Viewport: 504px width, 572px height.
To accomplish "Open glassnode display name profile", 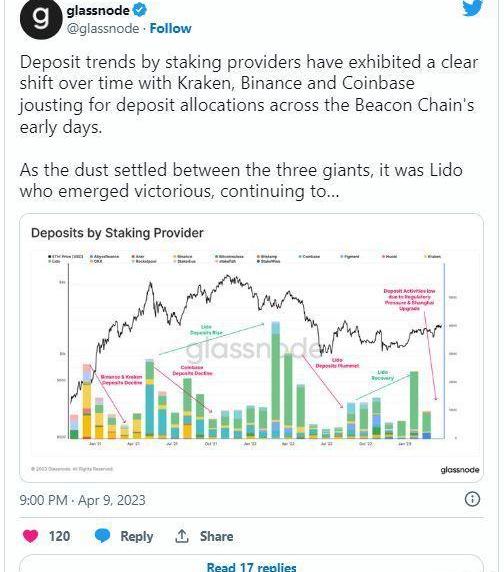I will 98,10.
